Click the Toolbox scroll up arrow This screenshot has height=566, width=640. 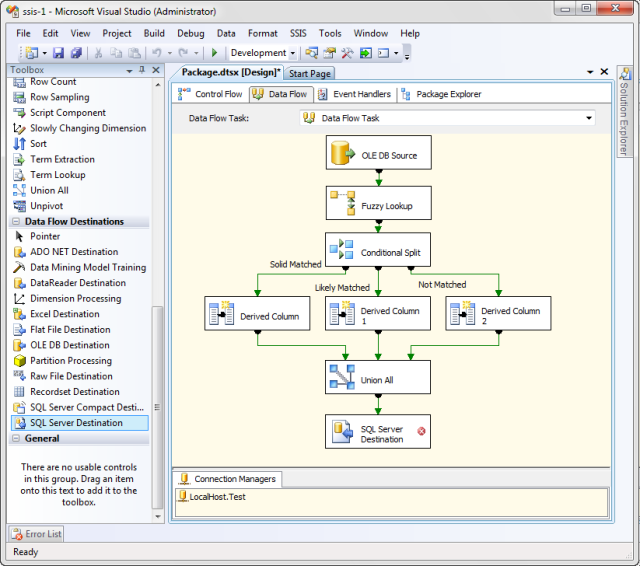pyautogui.click(x=158, y=84)
